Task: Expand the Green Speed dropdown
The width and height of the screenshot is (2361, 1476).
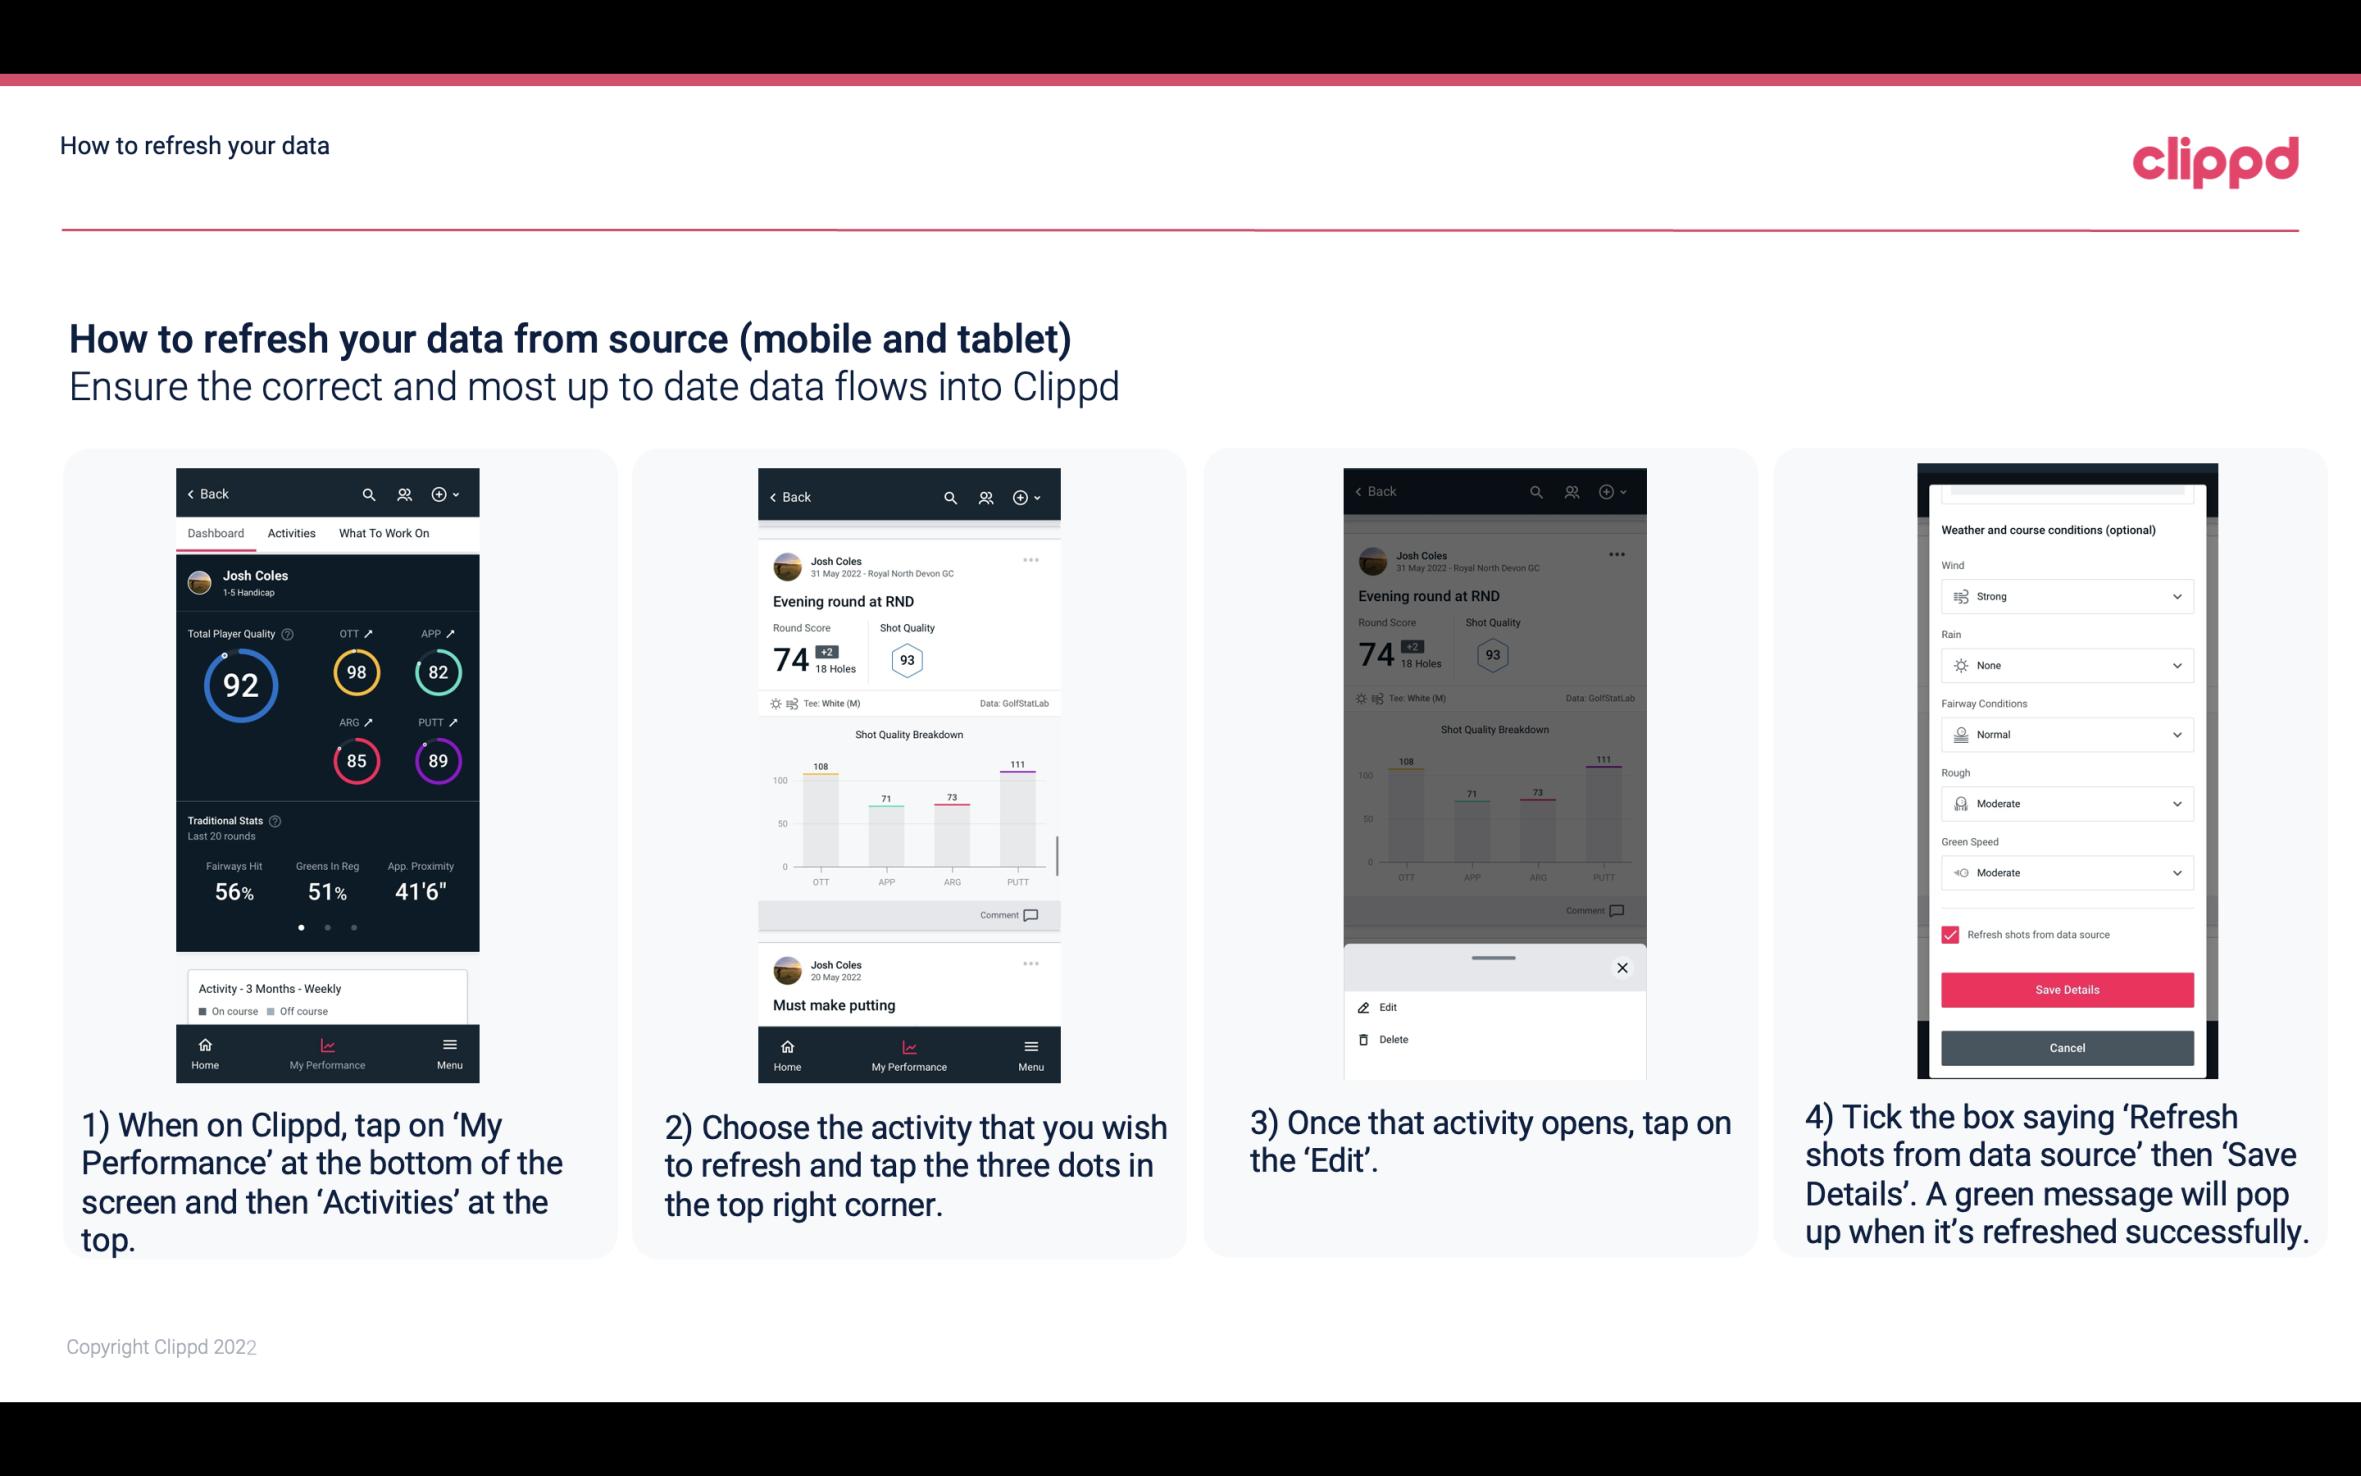Action: click(2064, 872)
